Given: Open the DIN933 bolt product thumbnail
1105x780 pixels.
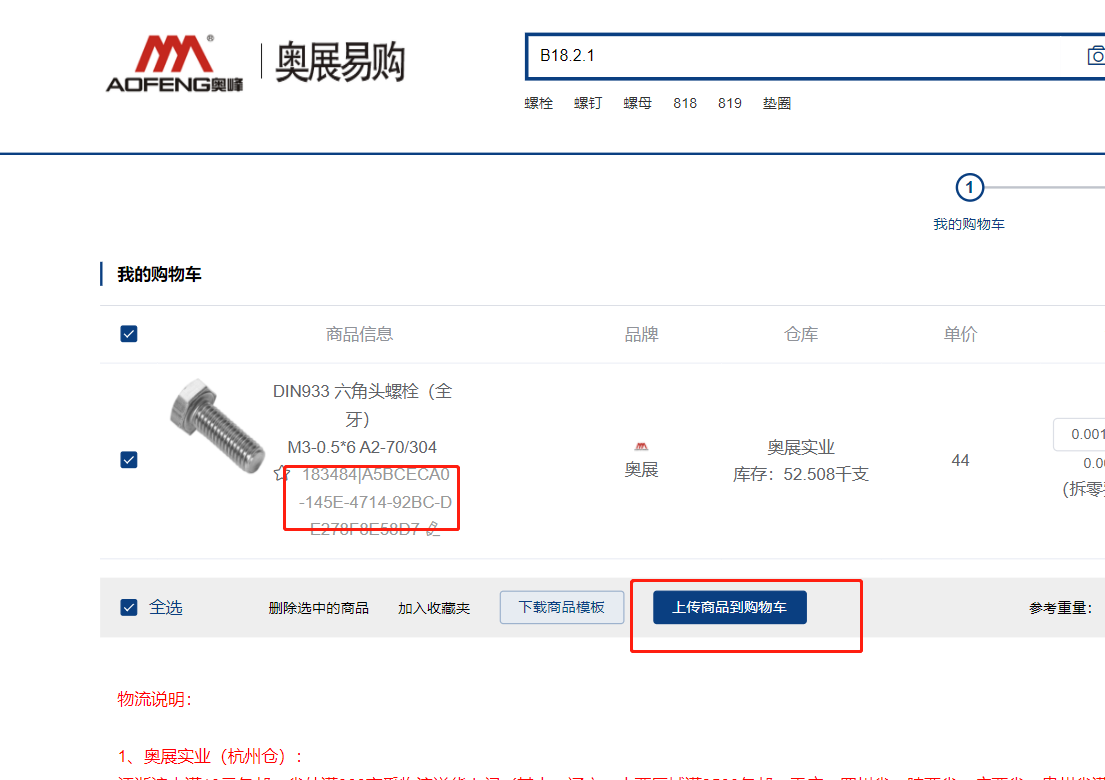Looking at the screenshot, I should pos(217,425).
